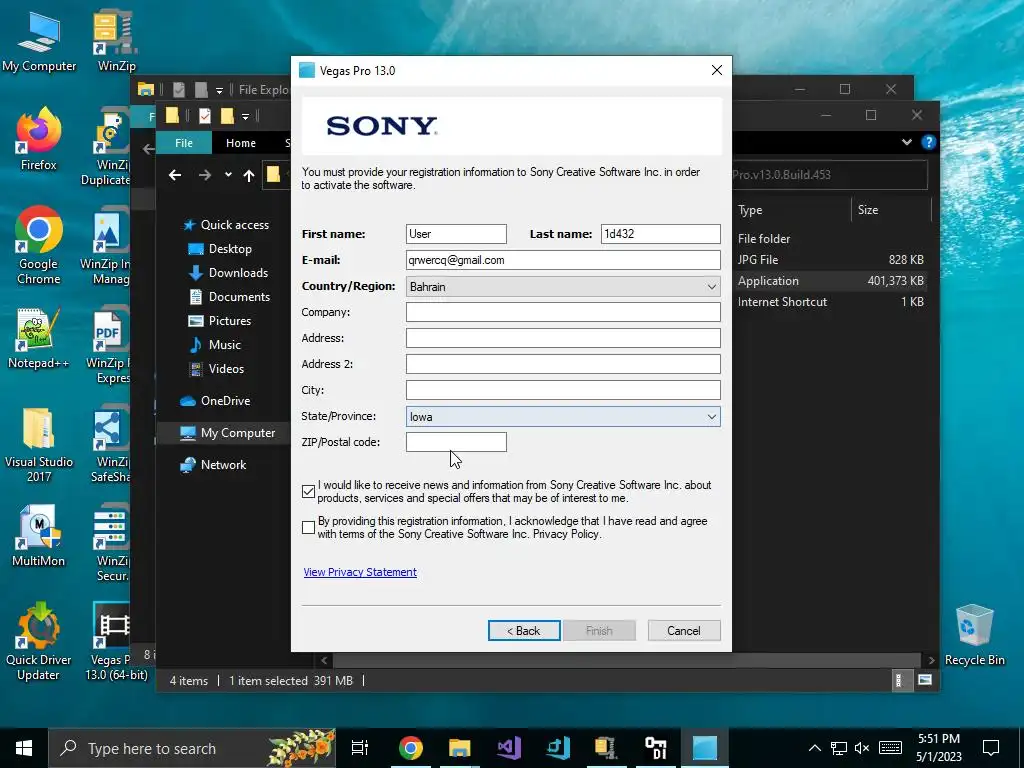Click the File Explorer help icon
Image resolution: width=1024 pixels, height=768 pixels.
pyautogui.click(x=928, y=142)
